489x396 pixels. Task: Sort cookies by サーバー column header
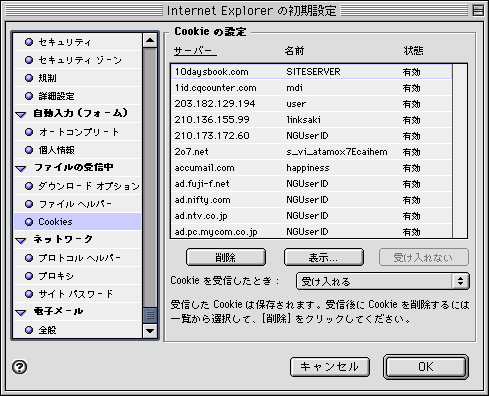click(x=195, y=51)
